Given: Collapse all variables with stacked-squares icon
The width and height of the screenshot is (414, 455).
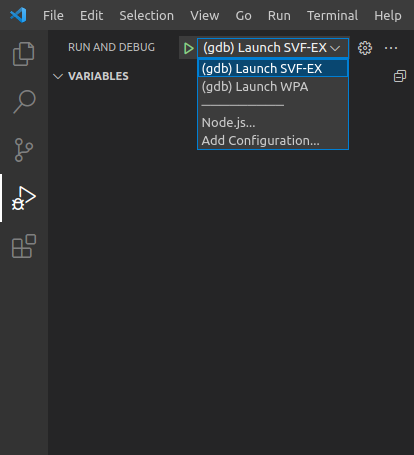Looking at the screenshot, I should pos(400,76).
